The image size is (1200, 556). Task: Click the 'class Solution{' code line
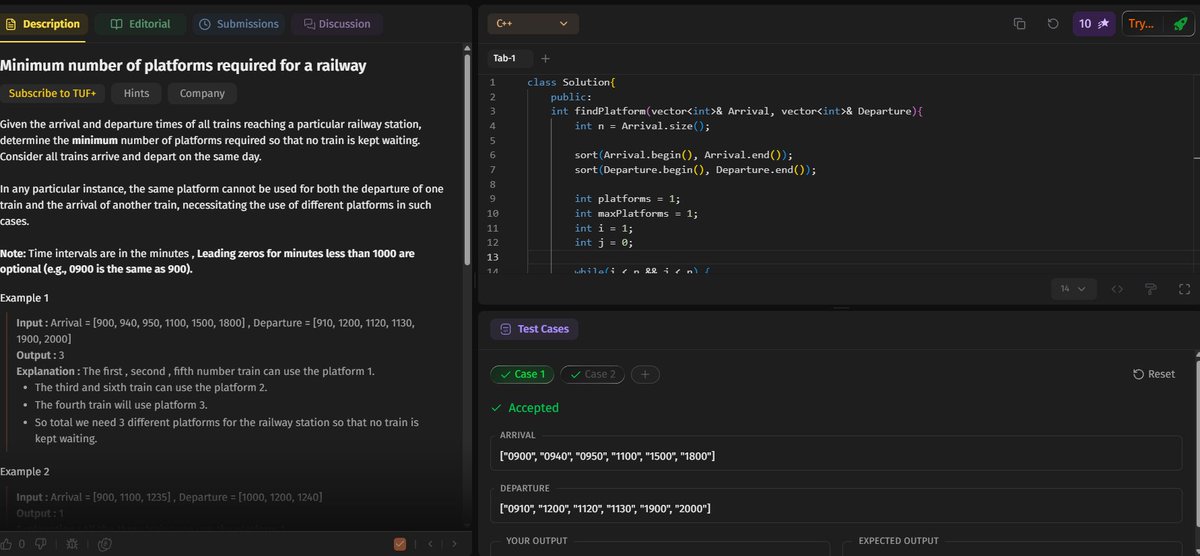[x=572, y=82]
